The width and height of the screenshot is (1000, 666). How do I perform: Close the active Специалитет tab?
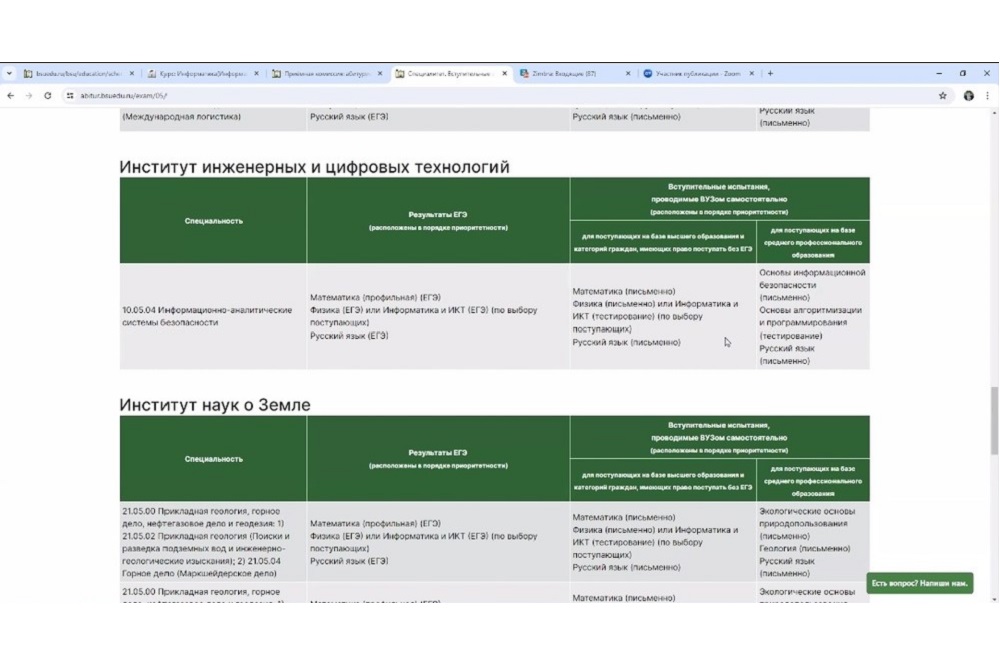click(505, 73)
